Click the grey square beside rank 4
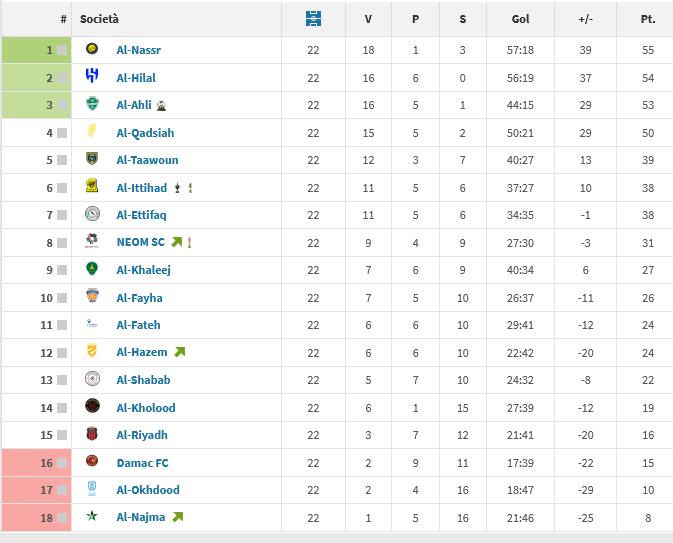The width and height of the screenshot is (673, 543). coord(62,133)
